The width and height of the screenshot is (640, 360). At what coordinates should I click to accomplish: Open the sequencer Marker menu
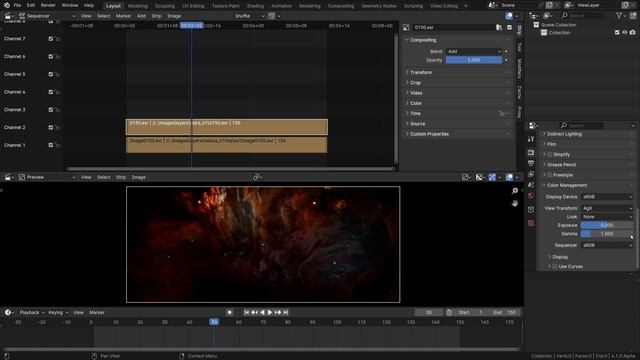(x=123, y=16)
